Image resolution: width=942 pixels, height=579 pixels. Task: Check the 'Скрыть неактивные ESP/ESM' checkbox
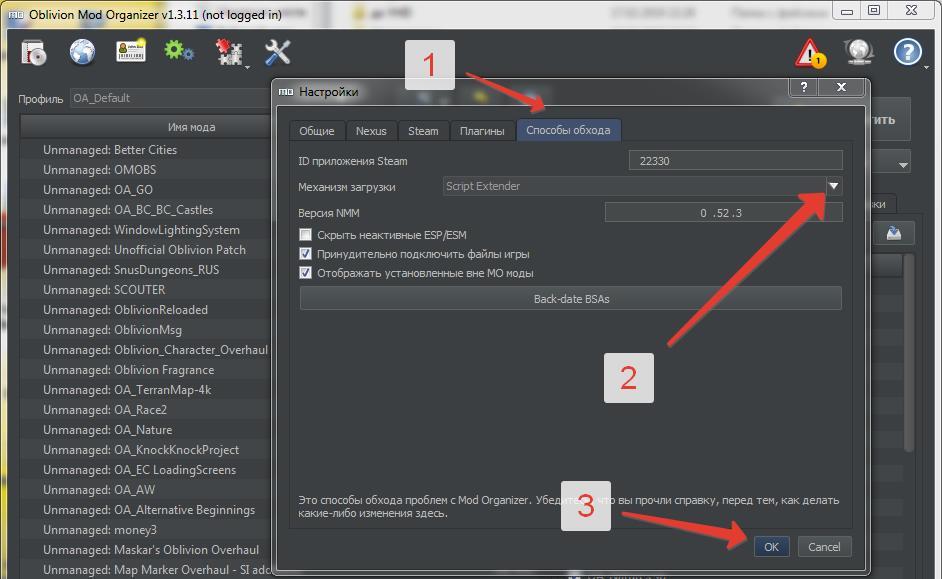pos(306,235)
